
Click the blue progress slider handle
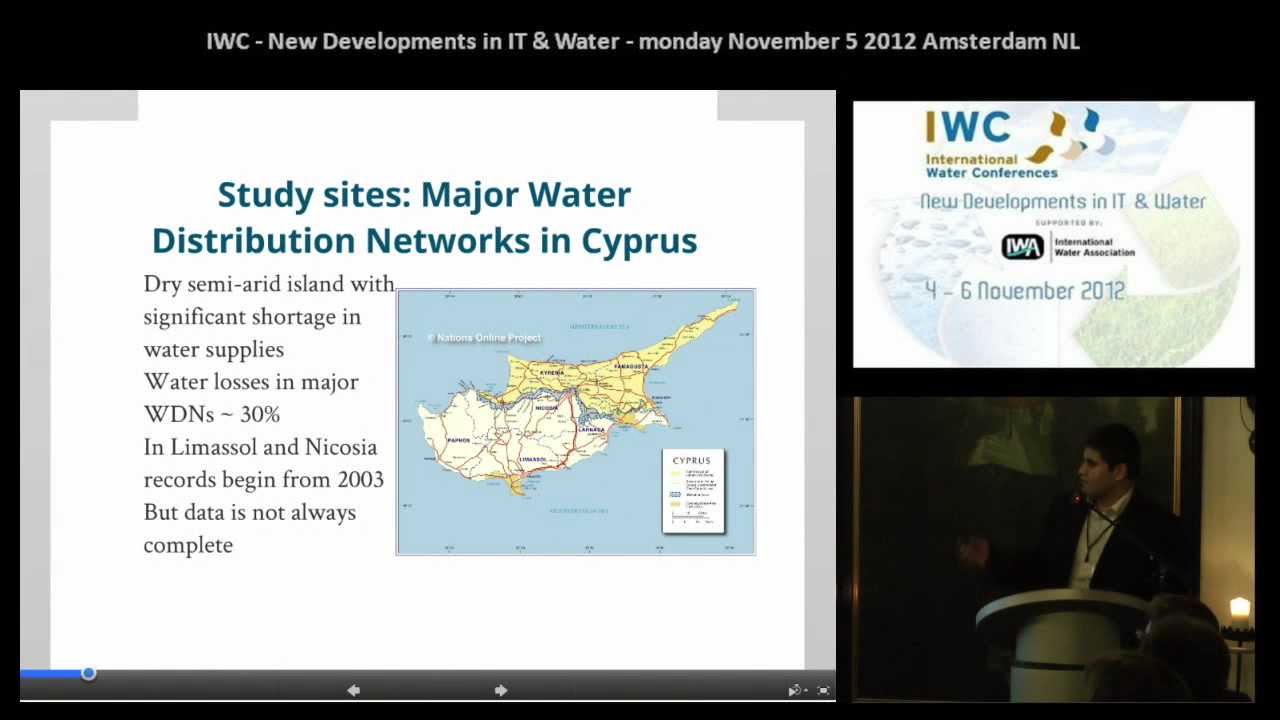coord(88,673)
